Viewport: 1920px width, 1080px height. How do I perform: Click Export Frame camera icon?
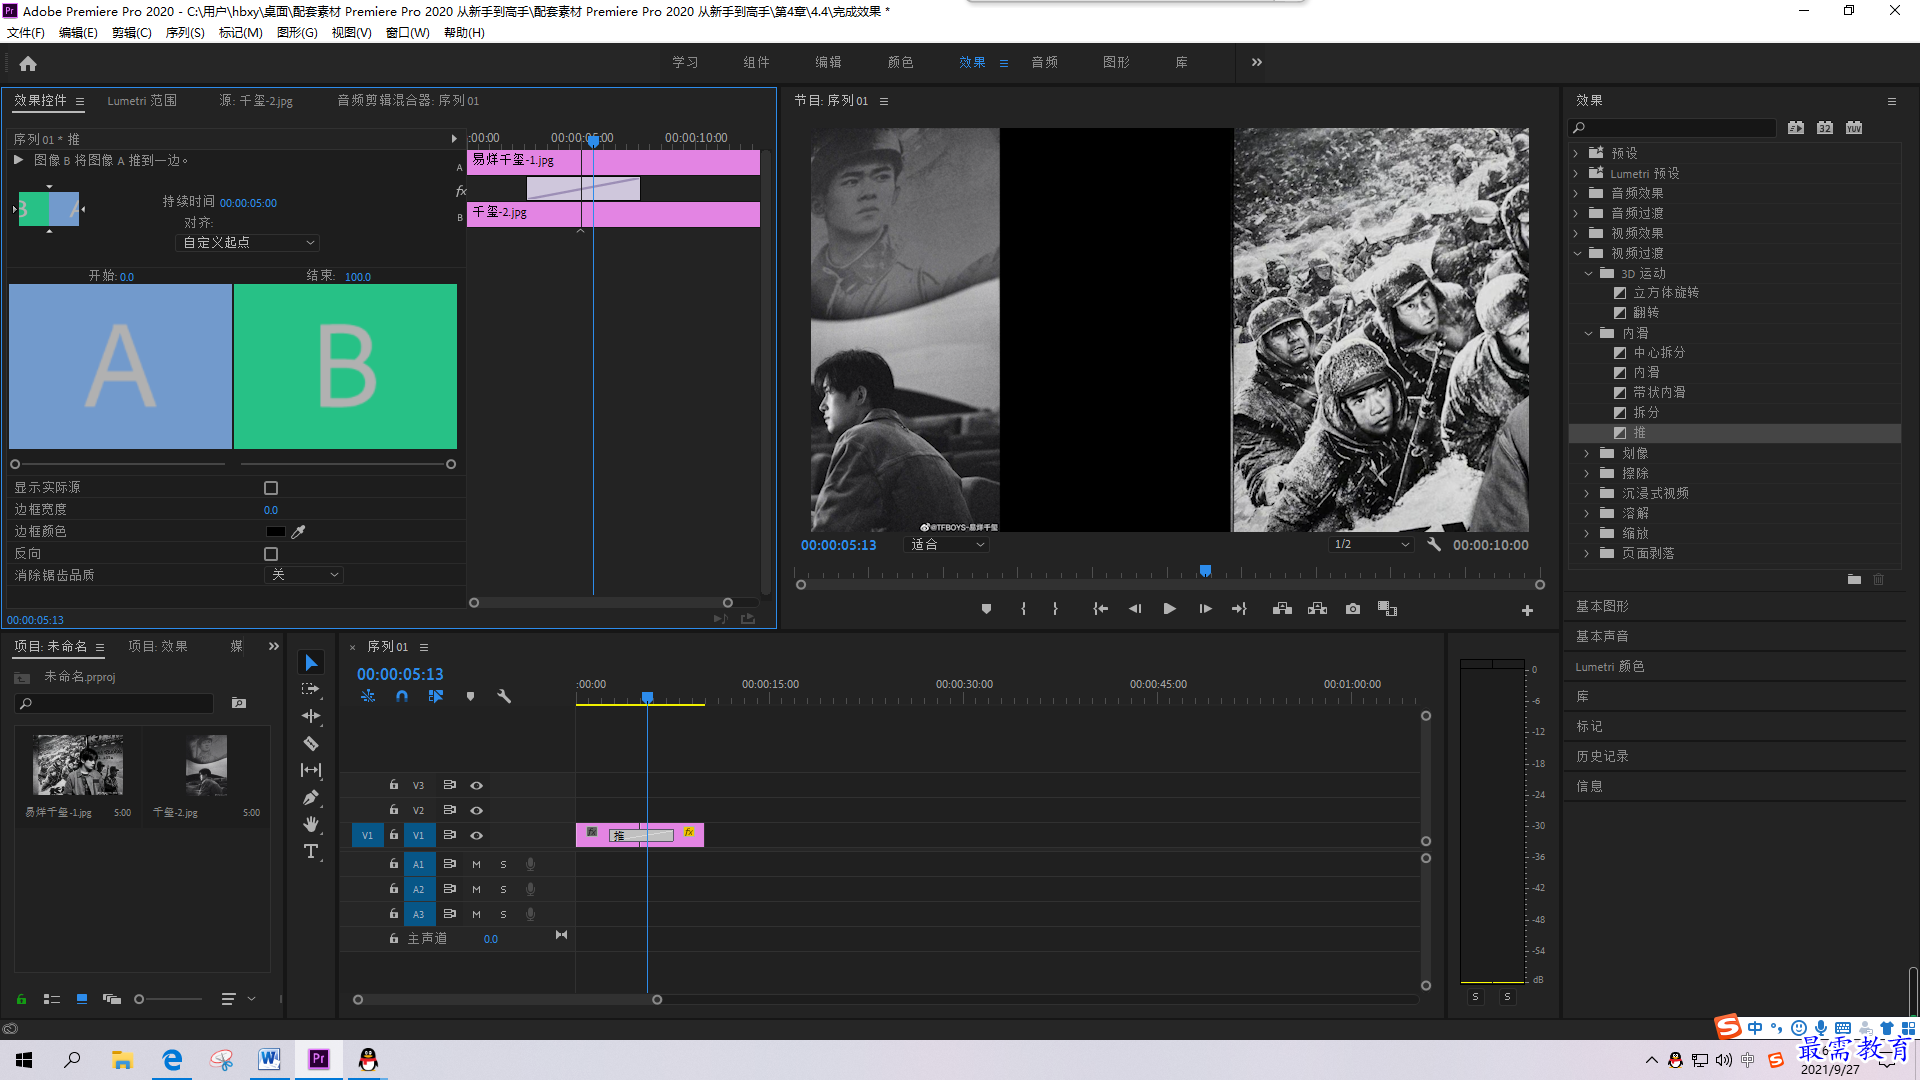1353,609
